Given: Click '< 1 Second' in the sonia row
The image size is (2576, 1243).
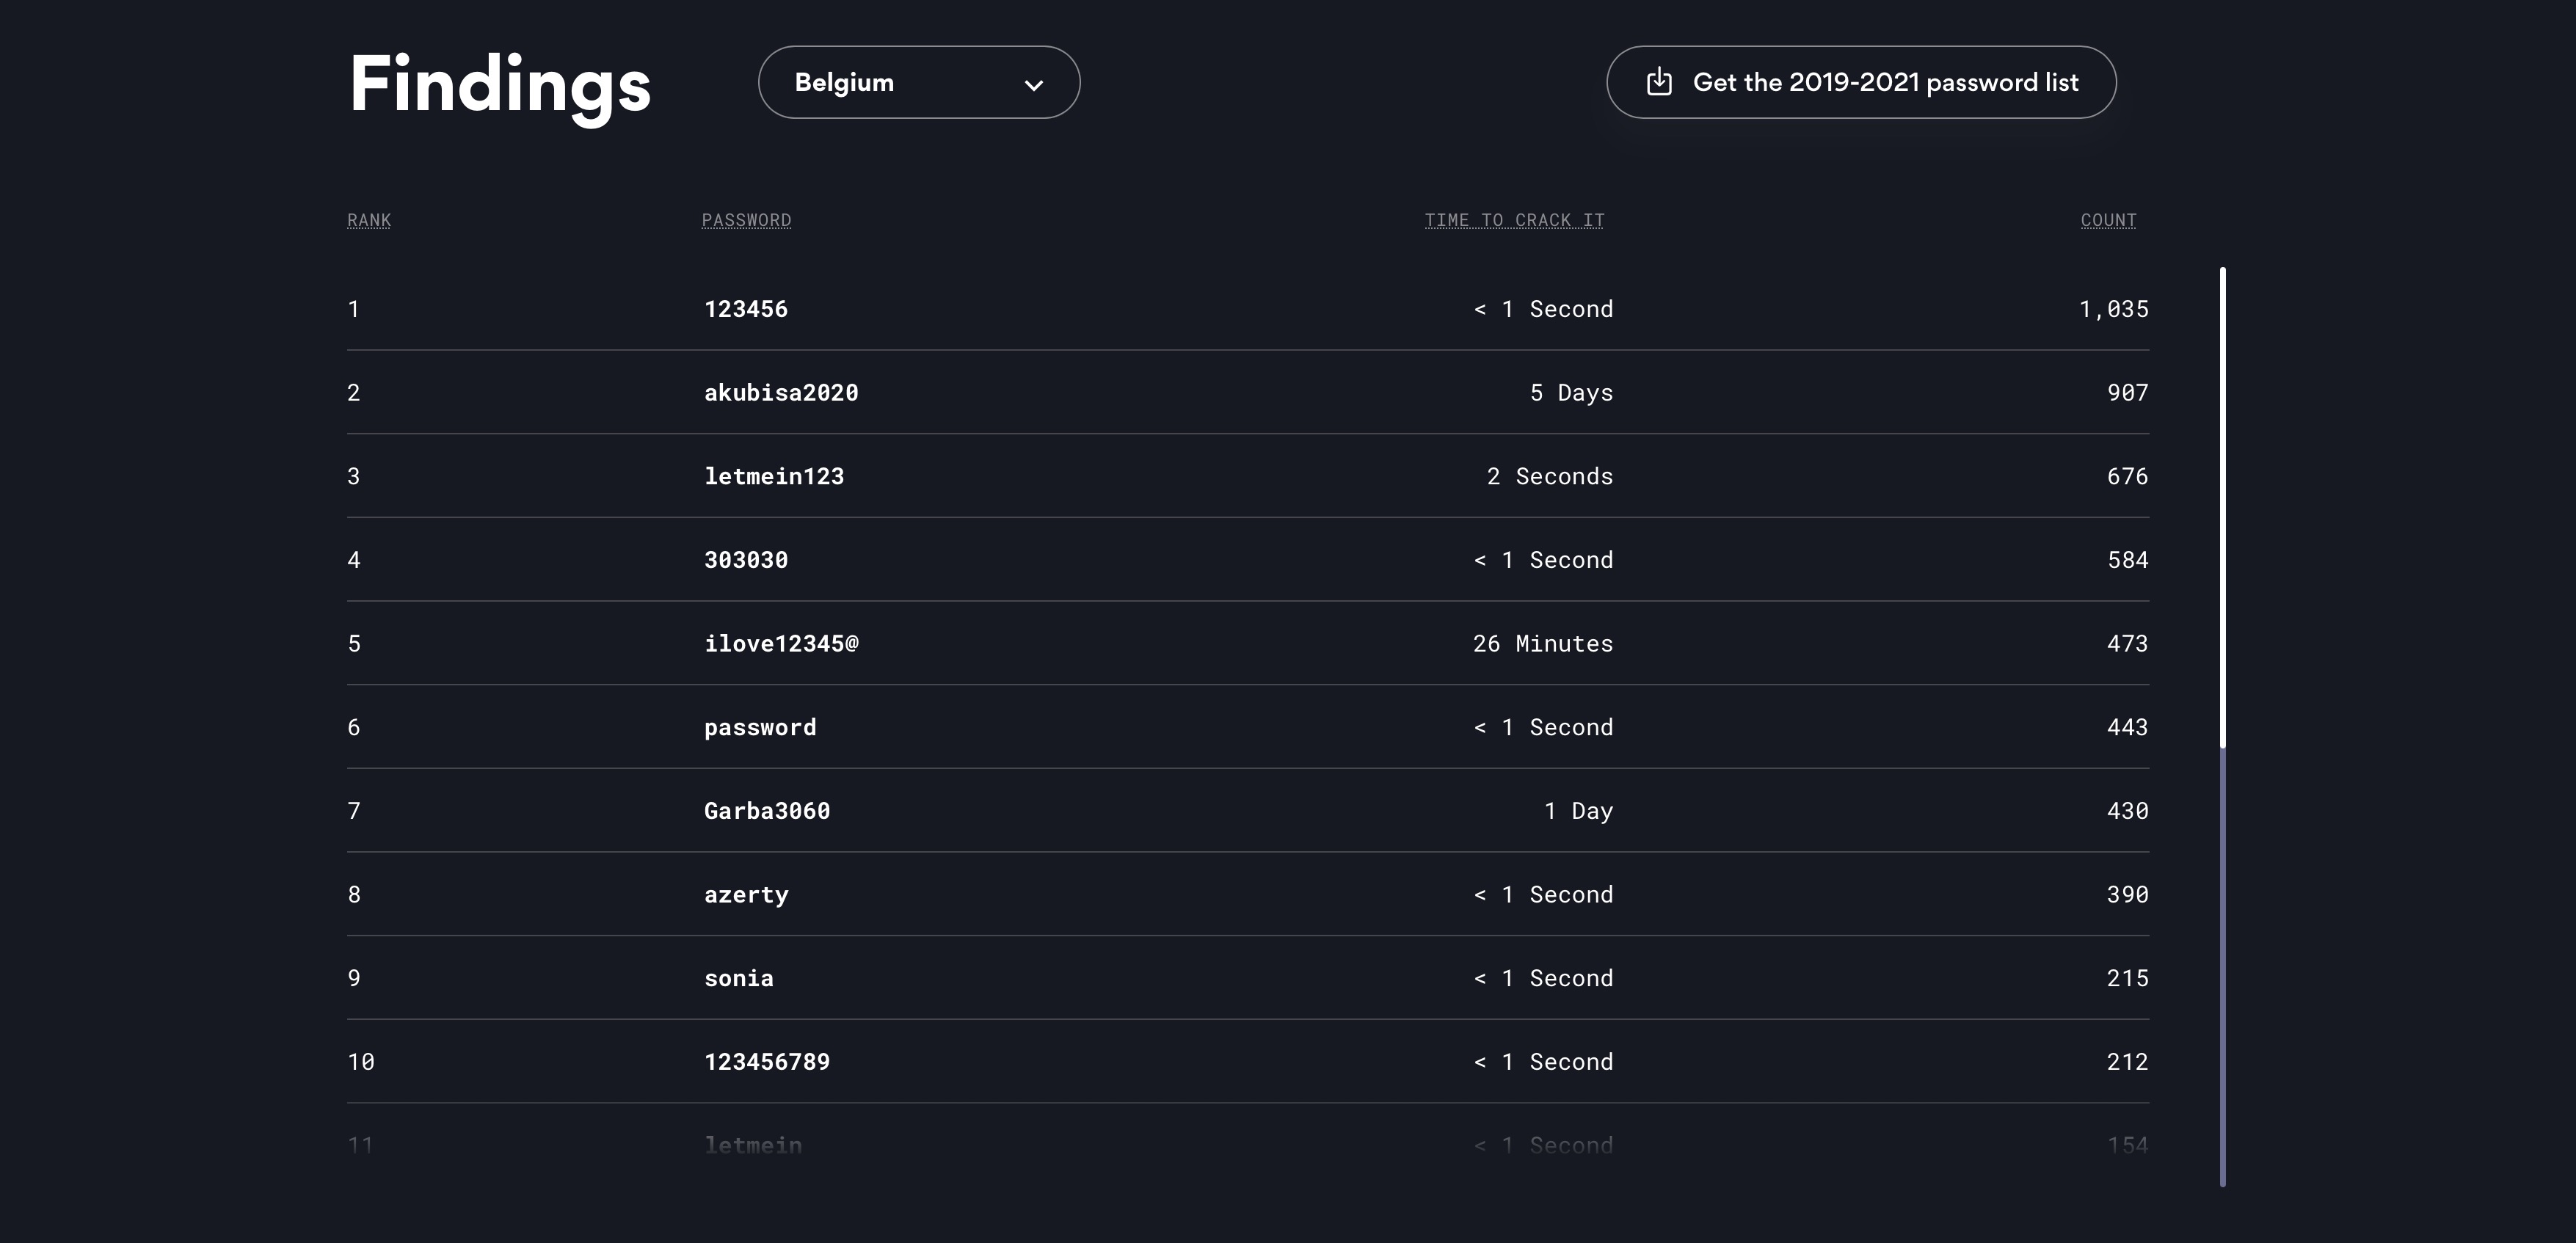Looking at the screenshot, I should pos(1543,978).
